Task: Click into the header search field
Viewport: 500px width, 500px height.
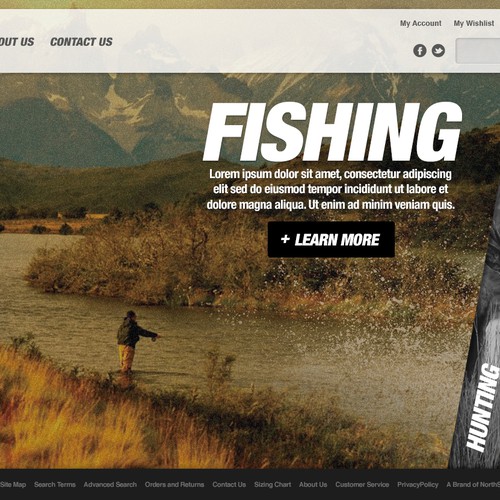Action: click(478, 51)
